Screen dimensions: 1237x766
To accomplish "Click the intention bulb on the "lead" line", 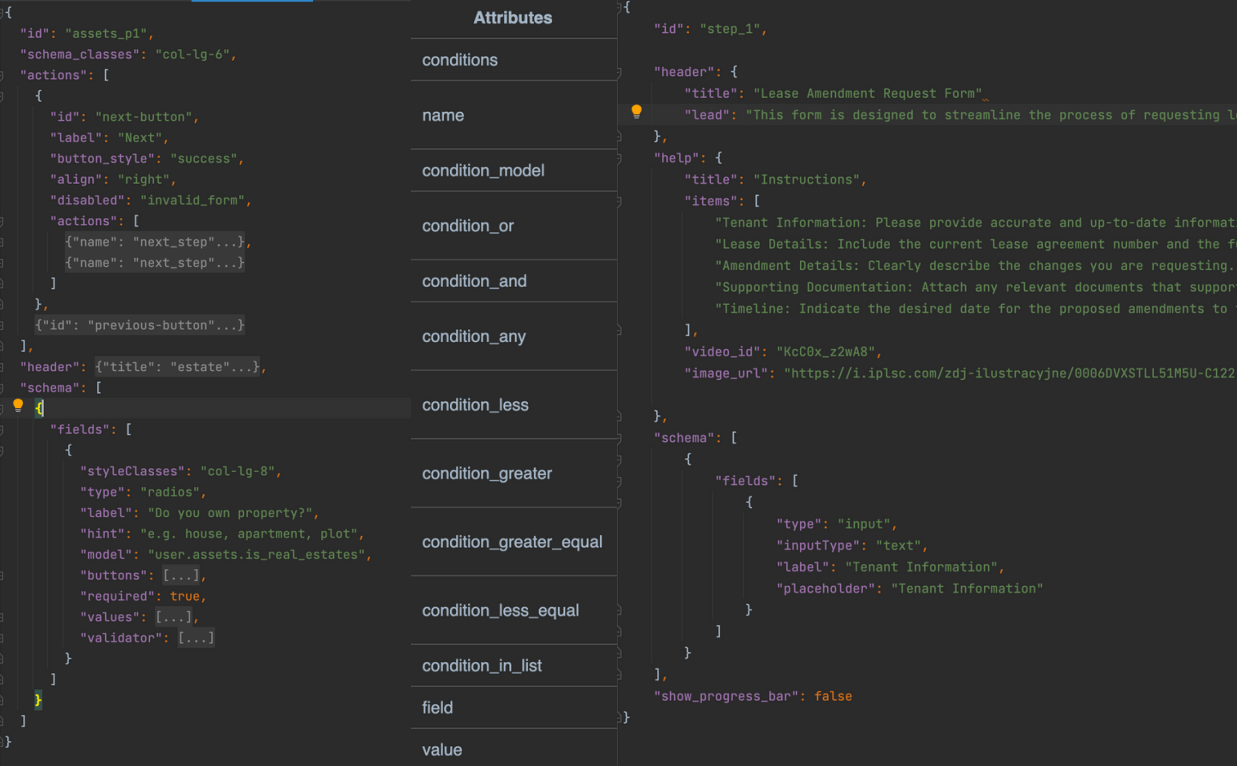I will pos(637,111).
